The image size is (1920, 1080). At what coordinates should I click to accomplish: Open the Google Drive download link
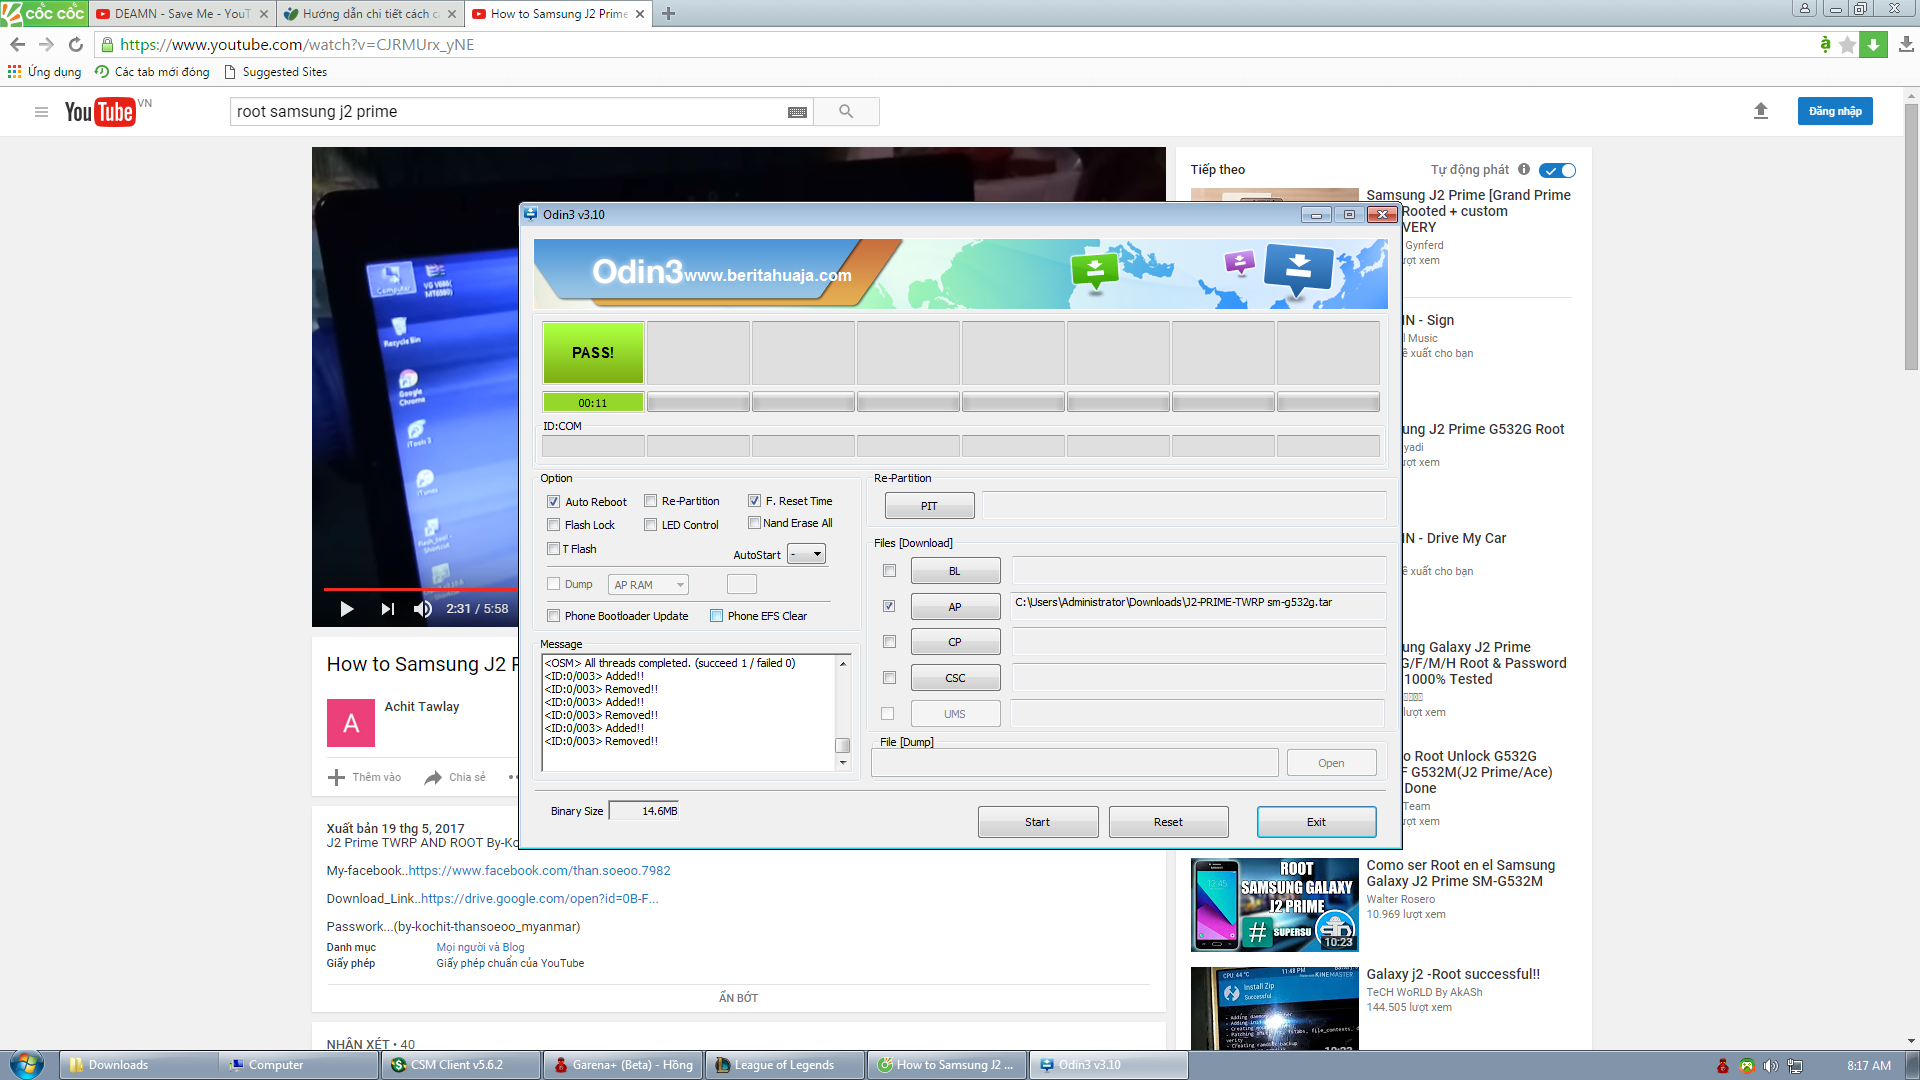coord(539,899)
